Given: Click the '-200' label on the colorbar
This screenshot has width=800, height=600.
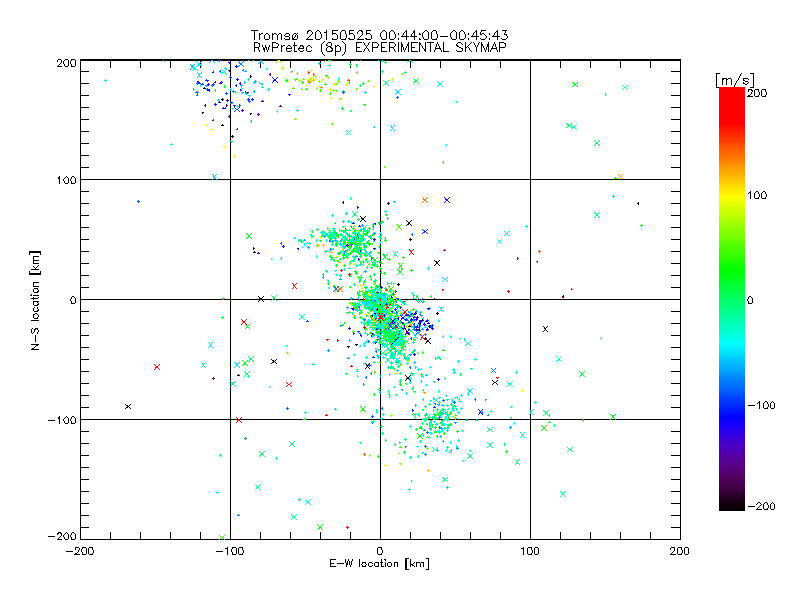Looking at the screenshot, I should pyautogui.click(x=761, y=506).
